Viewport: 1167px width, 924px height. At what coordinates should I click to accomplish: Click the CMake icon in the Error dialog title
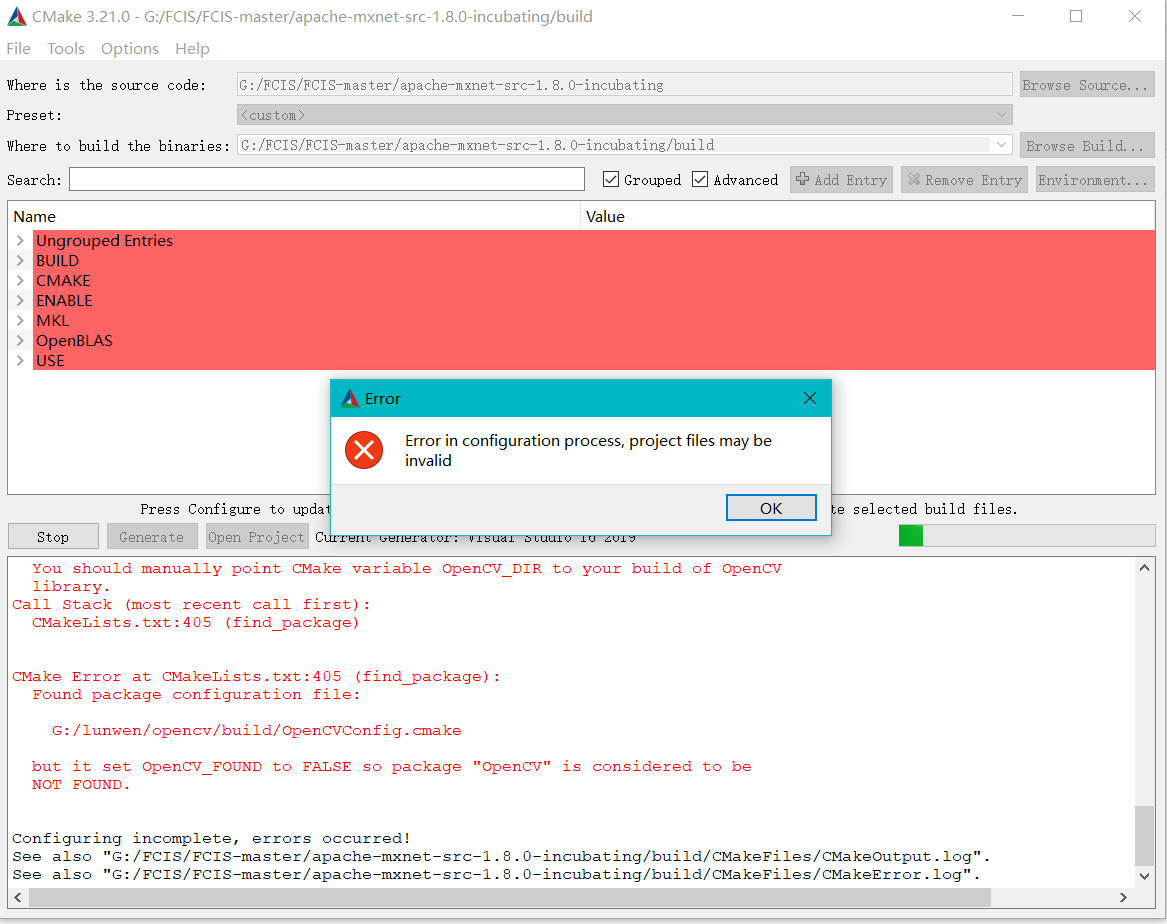pos(350,399)
